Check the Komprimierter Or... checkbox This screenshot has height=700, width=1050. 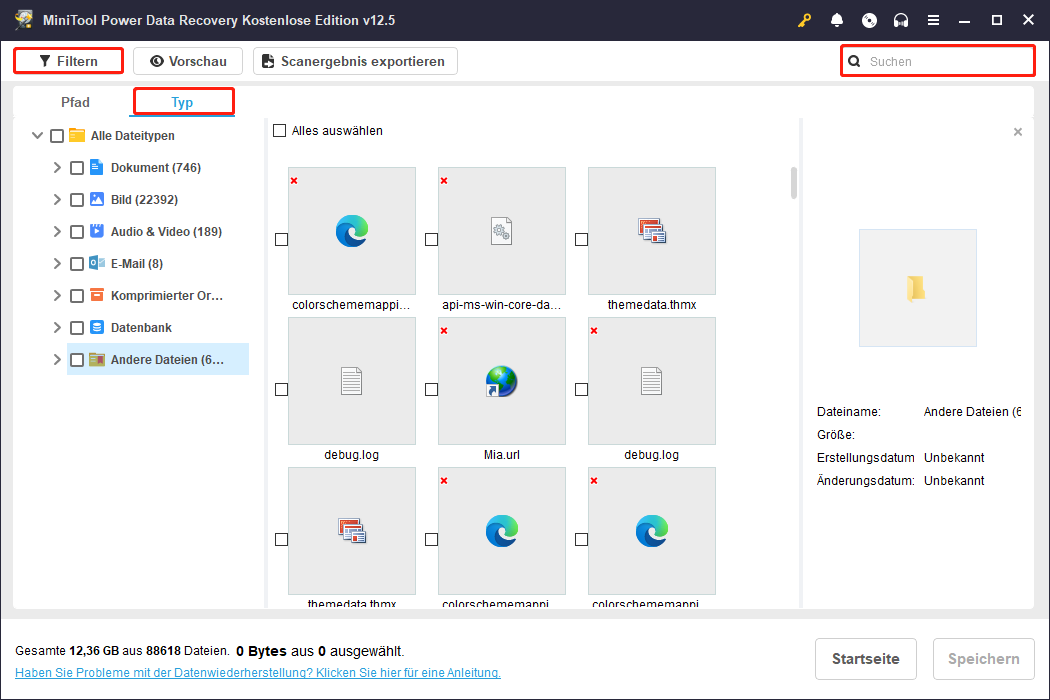click(x=77, y=296)
